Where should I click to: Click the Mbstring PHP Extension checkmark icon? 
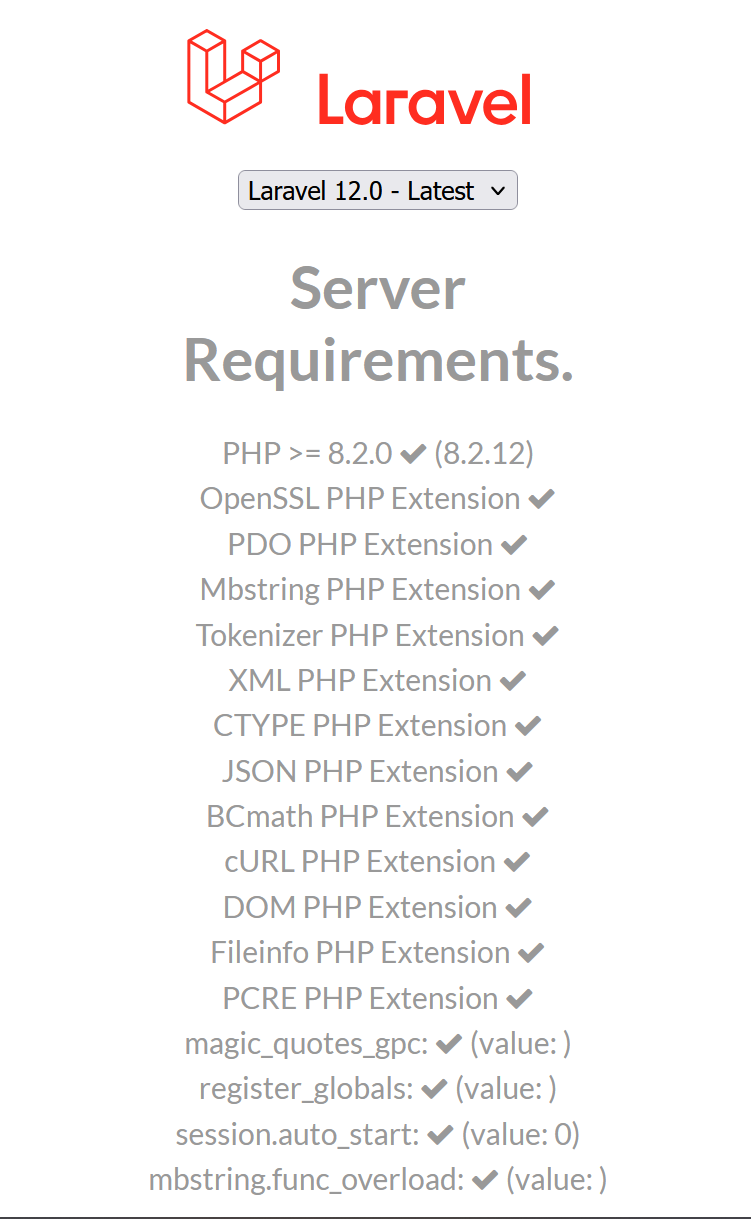coord(541,590)
